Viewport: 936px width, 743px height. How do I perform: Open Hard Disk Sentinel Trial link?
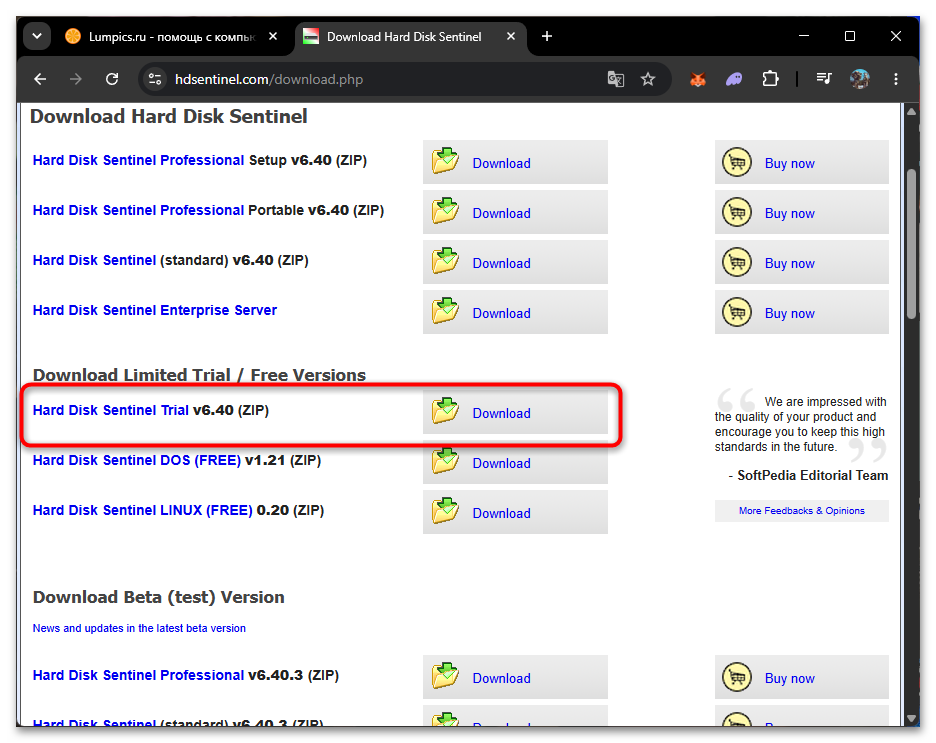(110, 411)
